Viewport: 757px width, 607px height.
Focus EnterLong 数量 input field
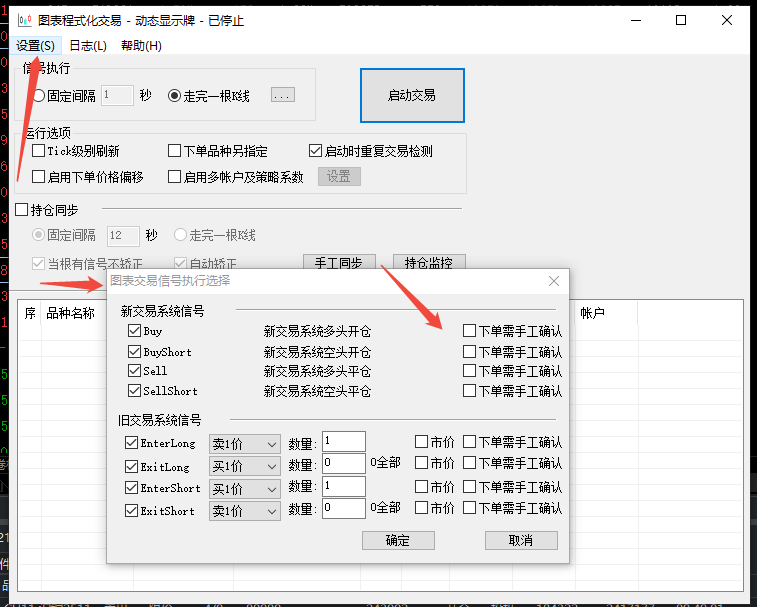click(x=344, y=441)
